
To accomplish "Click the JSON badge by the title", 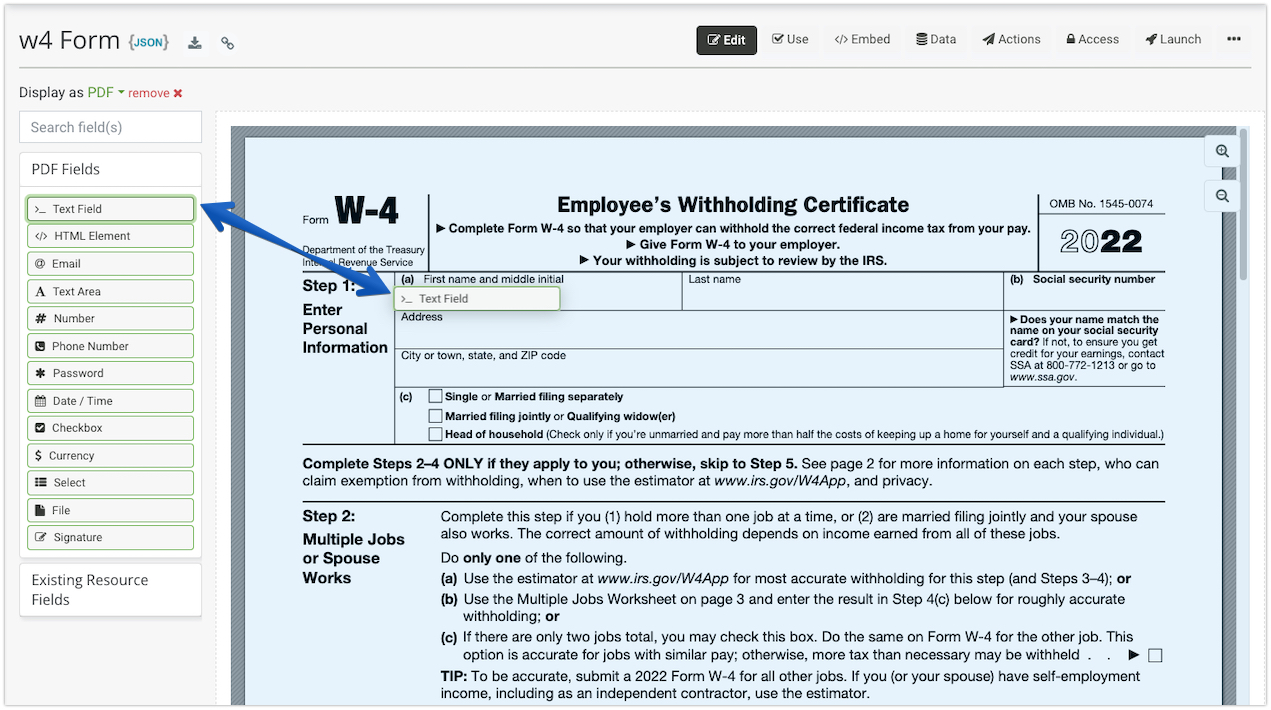I will point(149,42).
